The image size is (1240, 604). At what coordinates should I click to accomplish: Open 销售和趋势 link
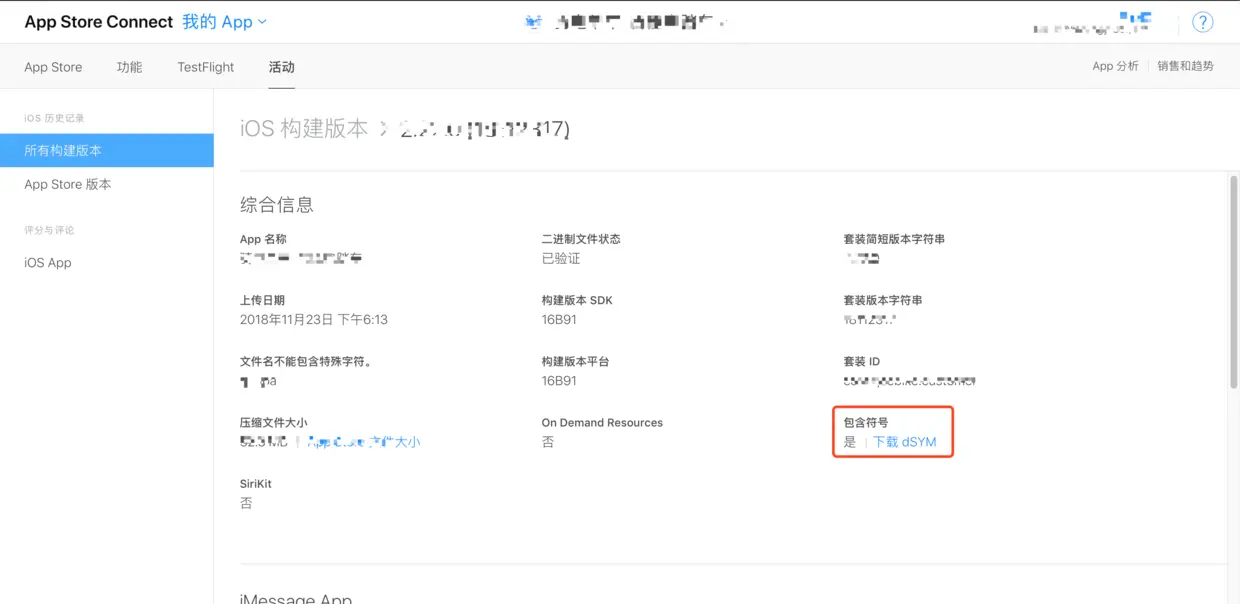coord(1185,66)
